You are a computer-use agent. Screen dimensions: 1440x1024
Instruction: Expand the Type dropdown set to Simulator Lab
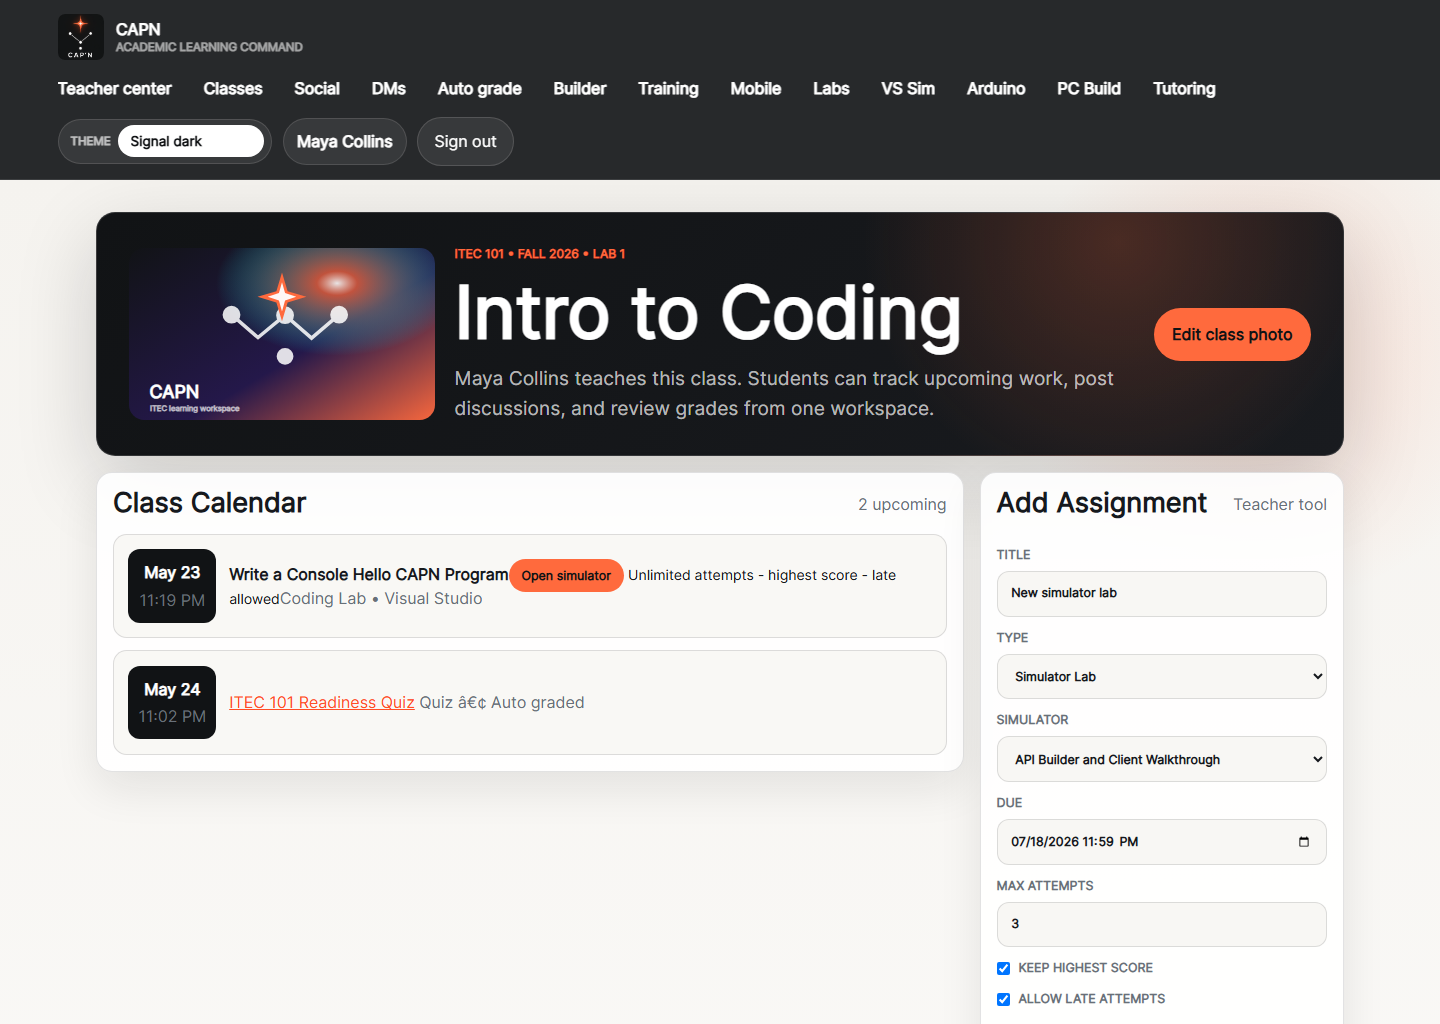tap(1161, 677)
